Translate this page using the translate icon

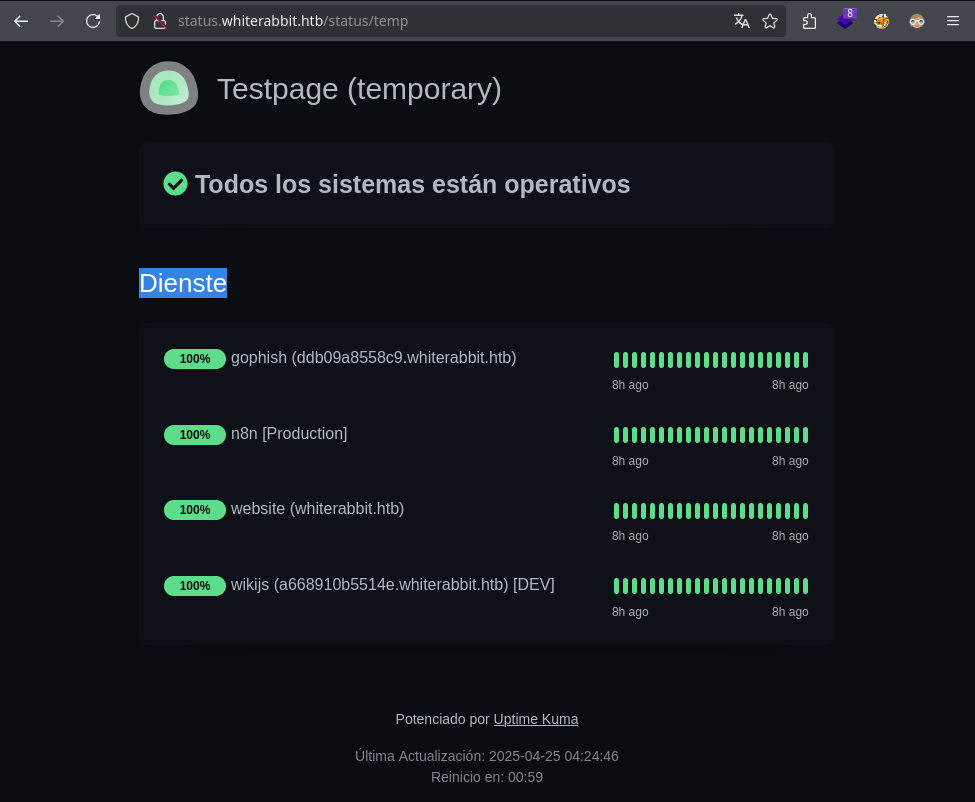coord(741,21)
